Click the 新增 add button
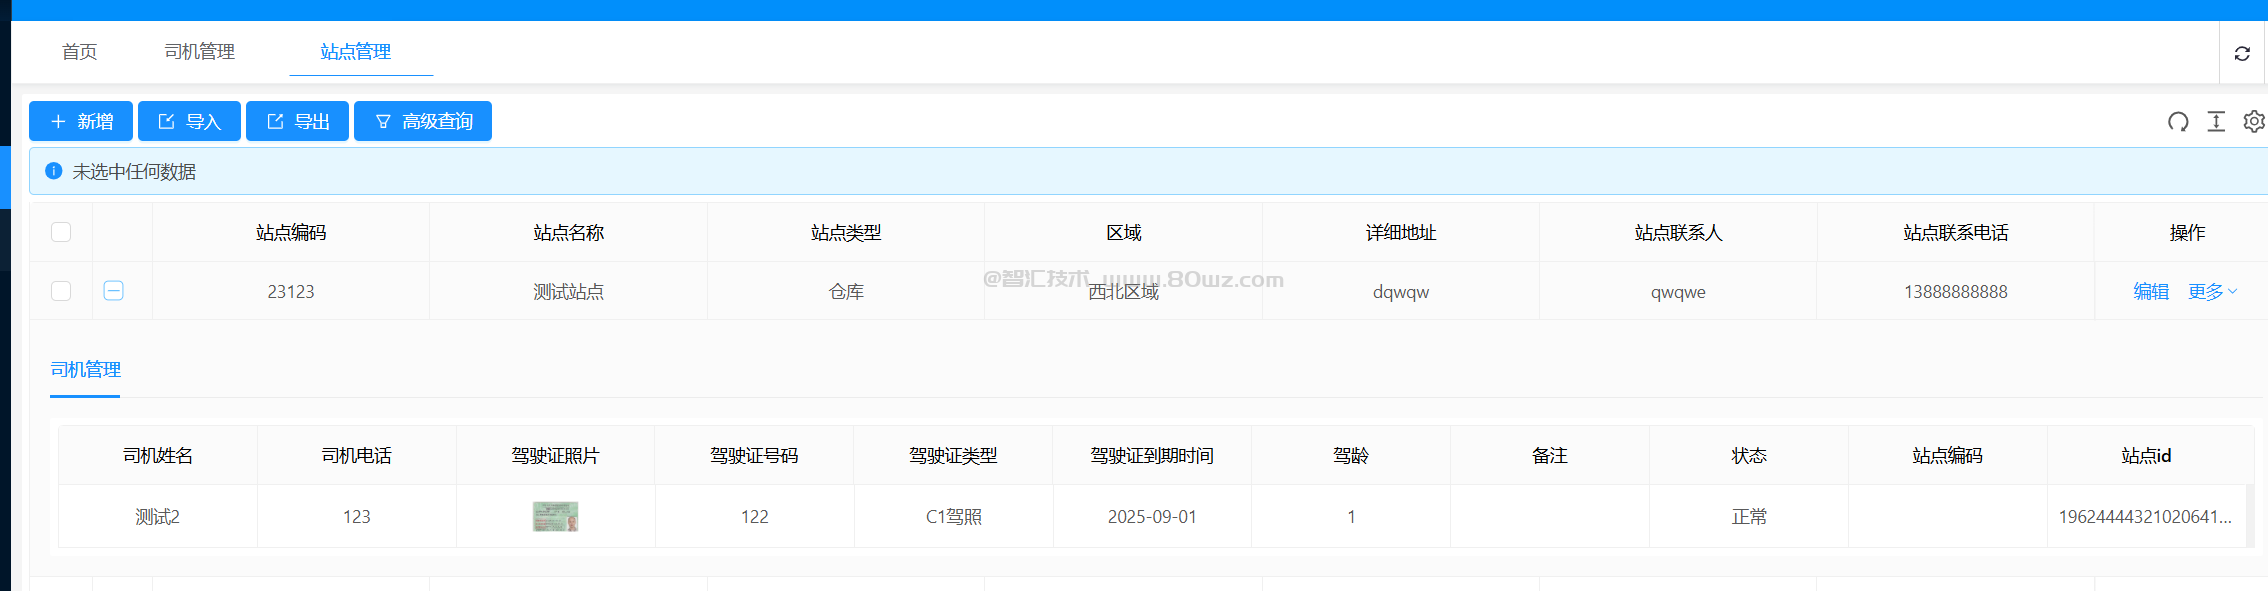Viewport: 2268px width, 591px height. 81,121
